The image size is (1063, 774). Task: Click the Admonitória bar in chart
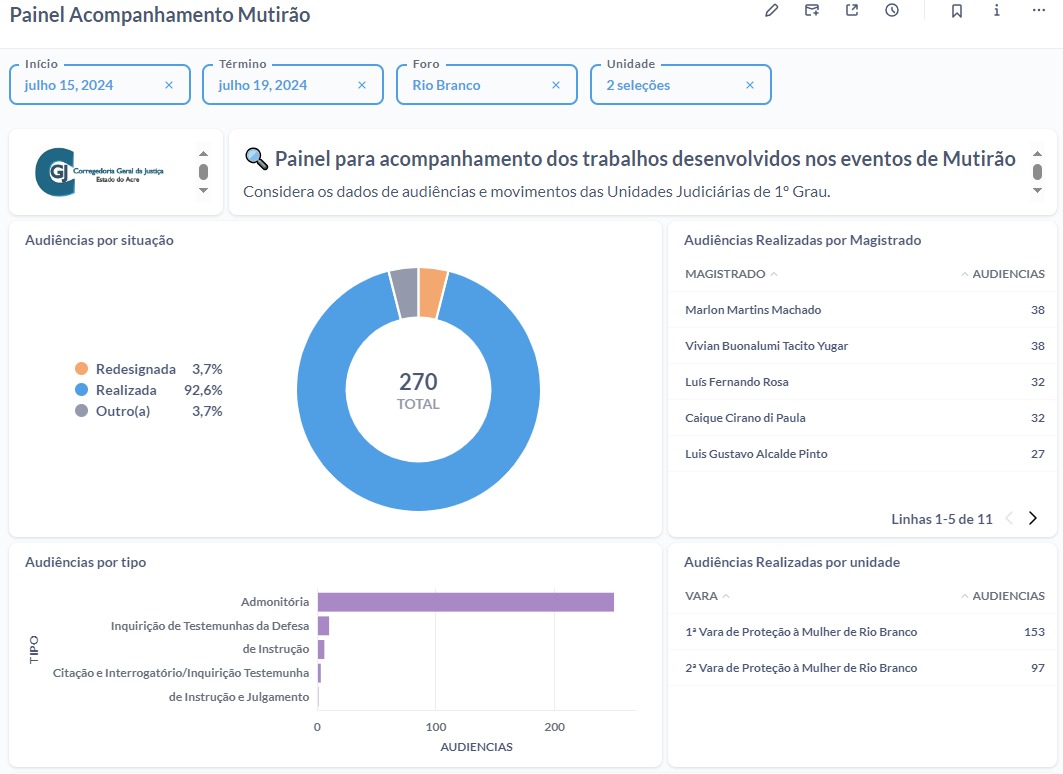point(465,602)
